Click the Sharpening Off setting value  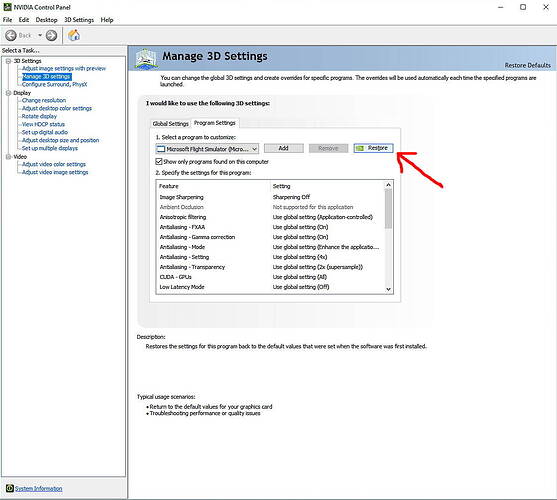point(291,197)
